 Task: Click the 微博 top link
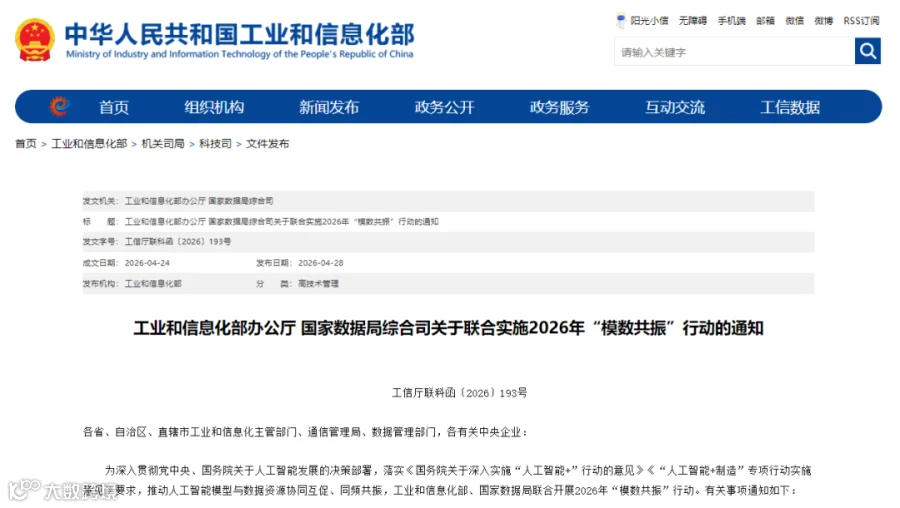824,21
